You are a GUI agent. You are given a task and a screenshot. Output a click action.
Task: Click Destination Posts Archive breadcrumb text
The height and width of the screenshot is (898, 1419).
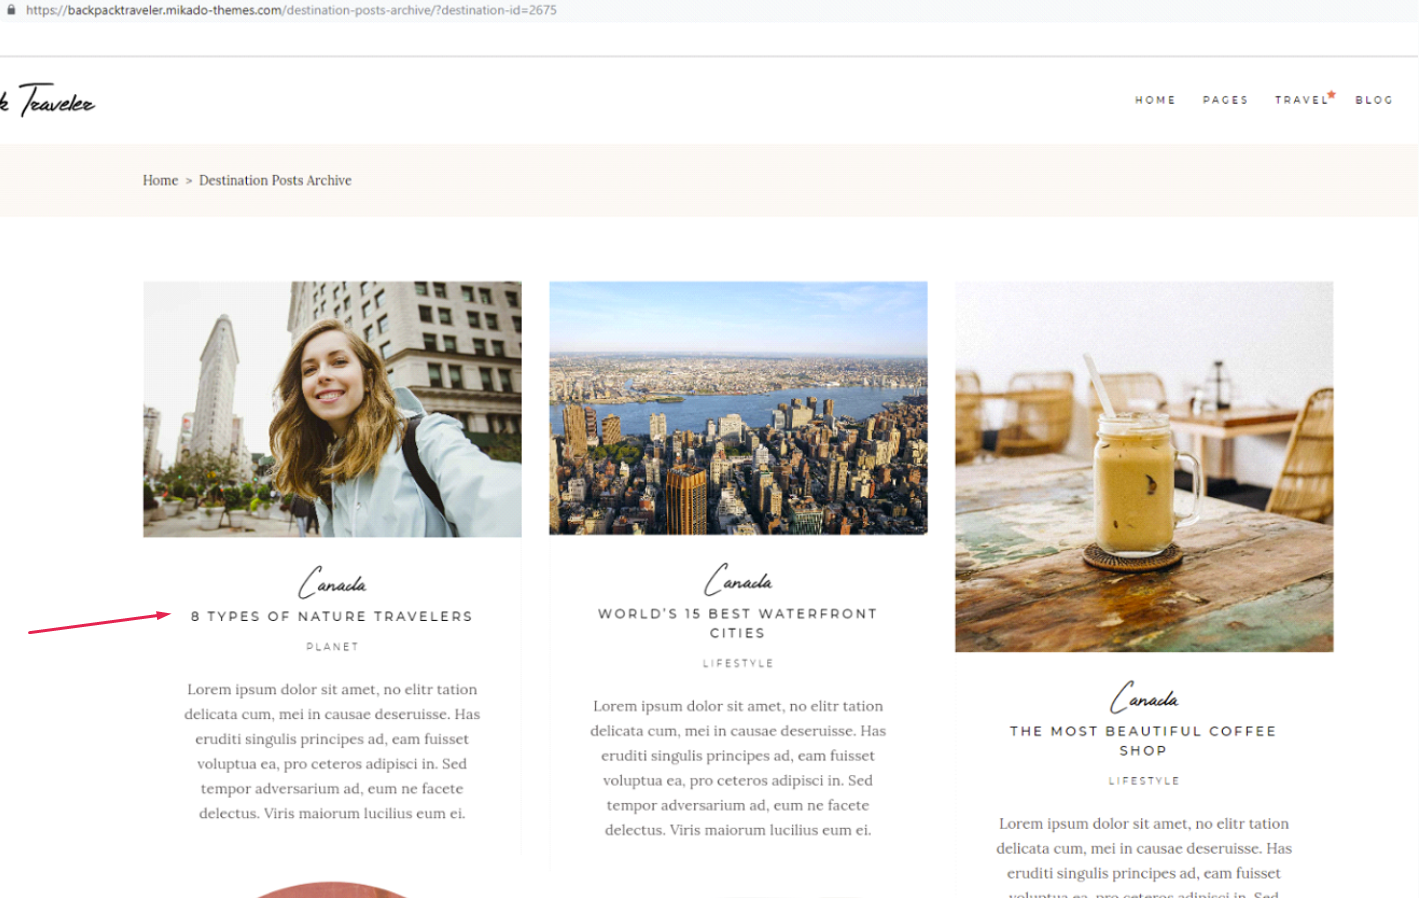click(275, 181)
